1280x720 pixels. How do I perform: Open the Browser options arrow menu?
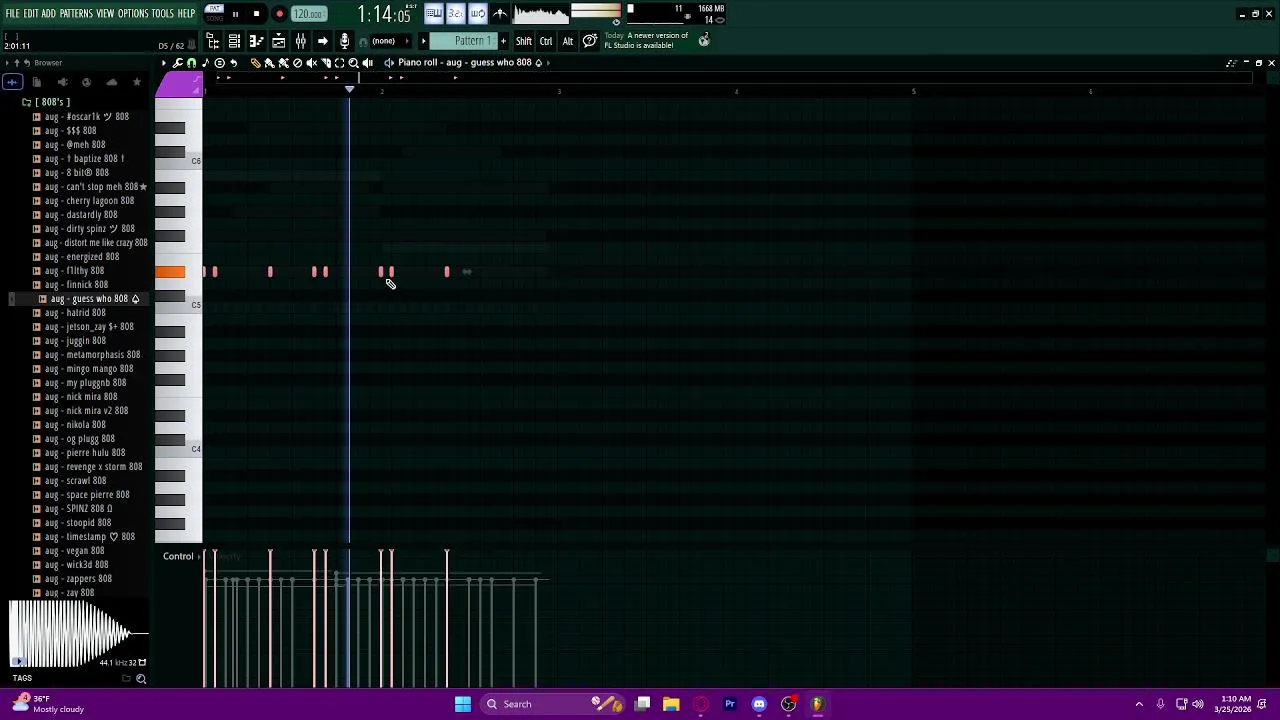(x=7, y=63)
